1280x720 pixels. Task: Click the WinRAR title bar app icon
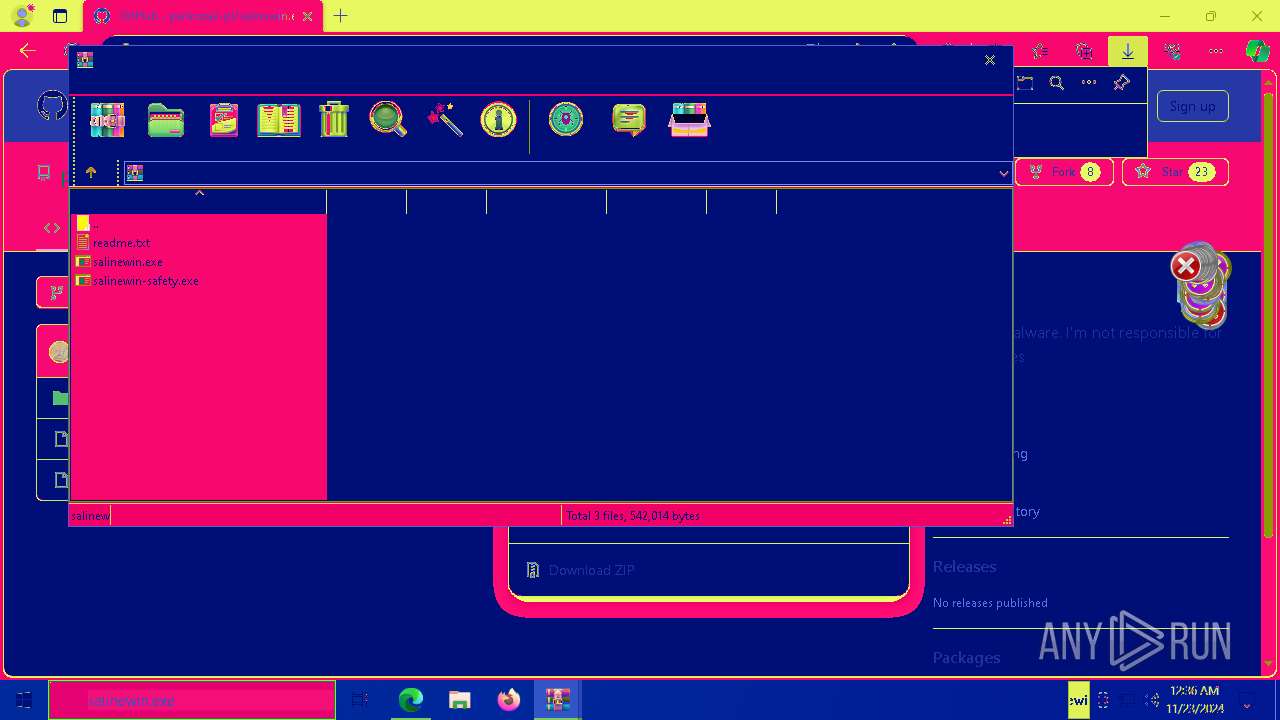pos(85,60)
